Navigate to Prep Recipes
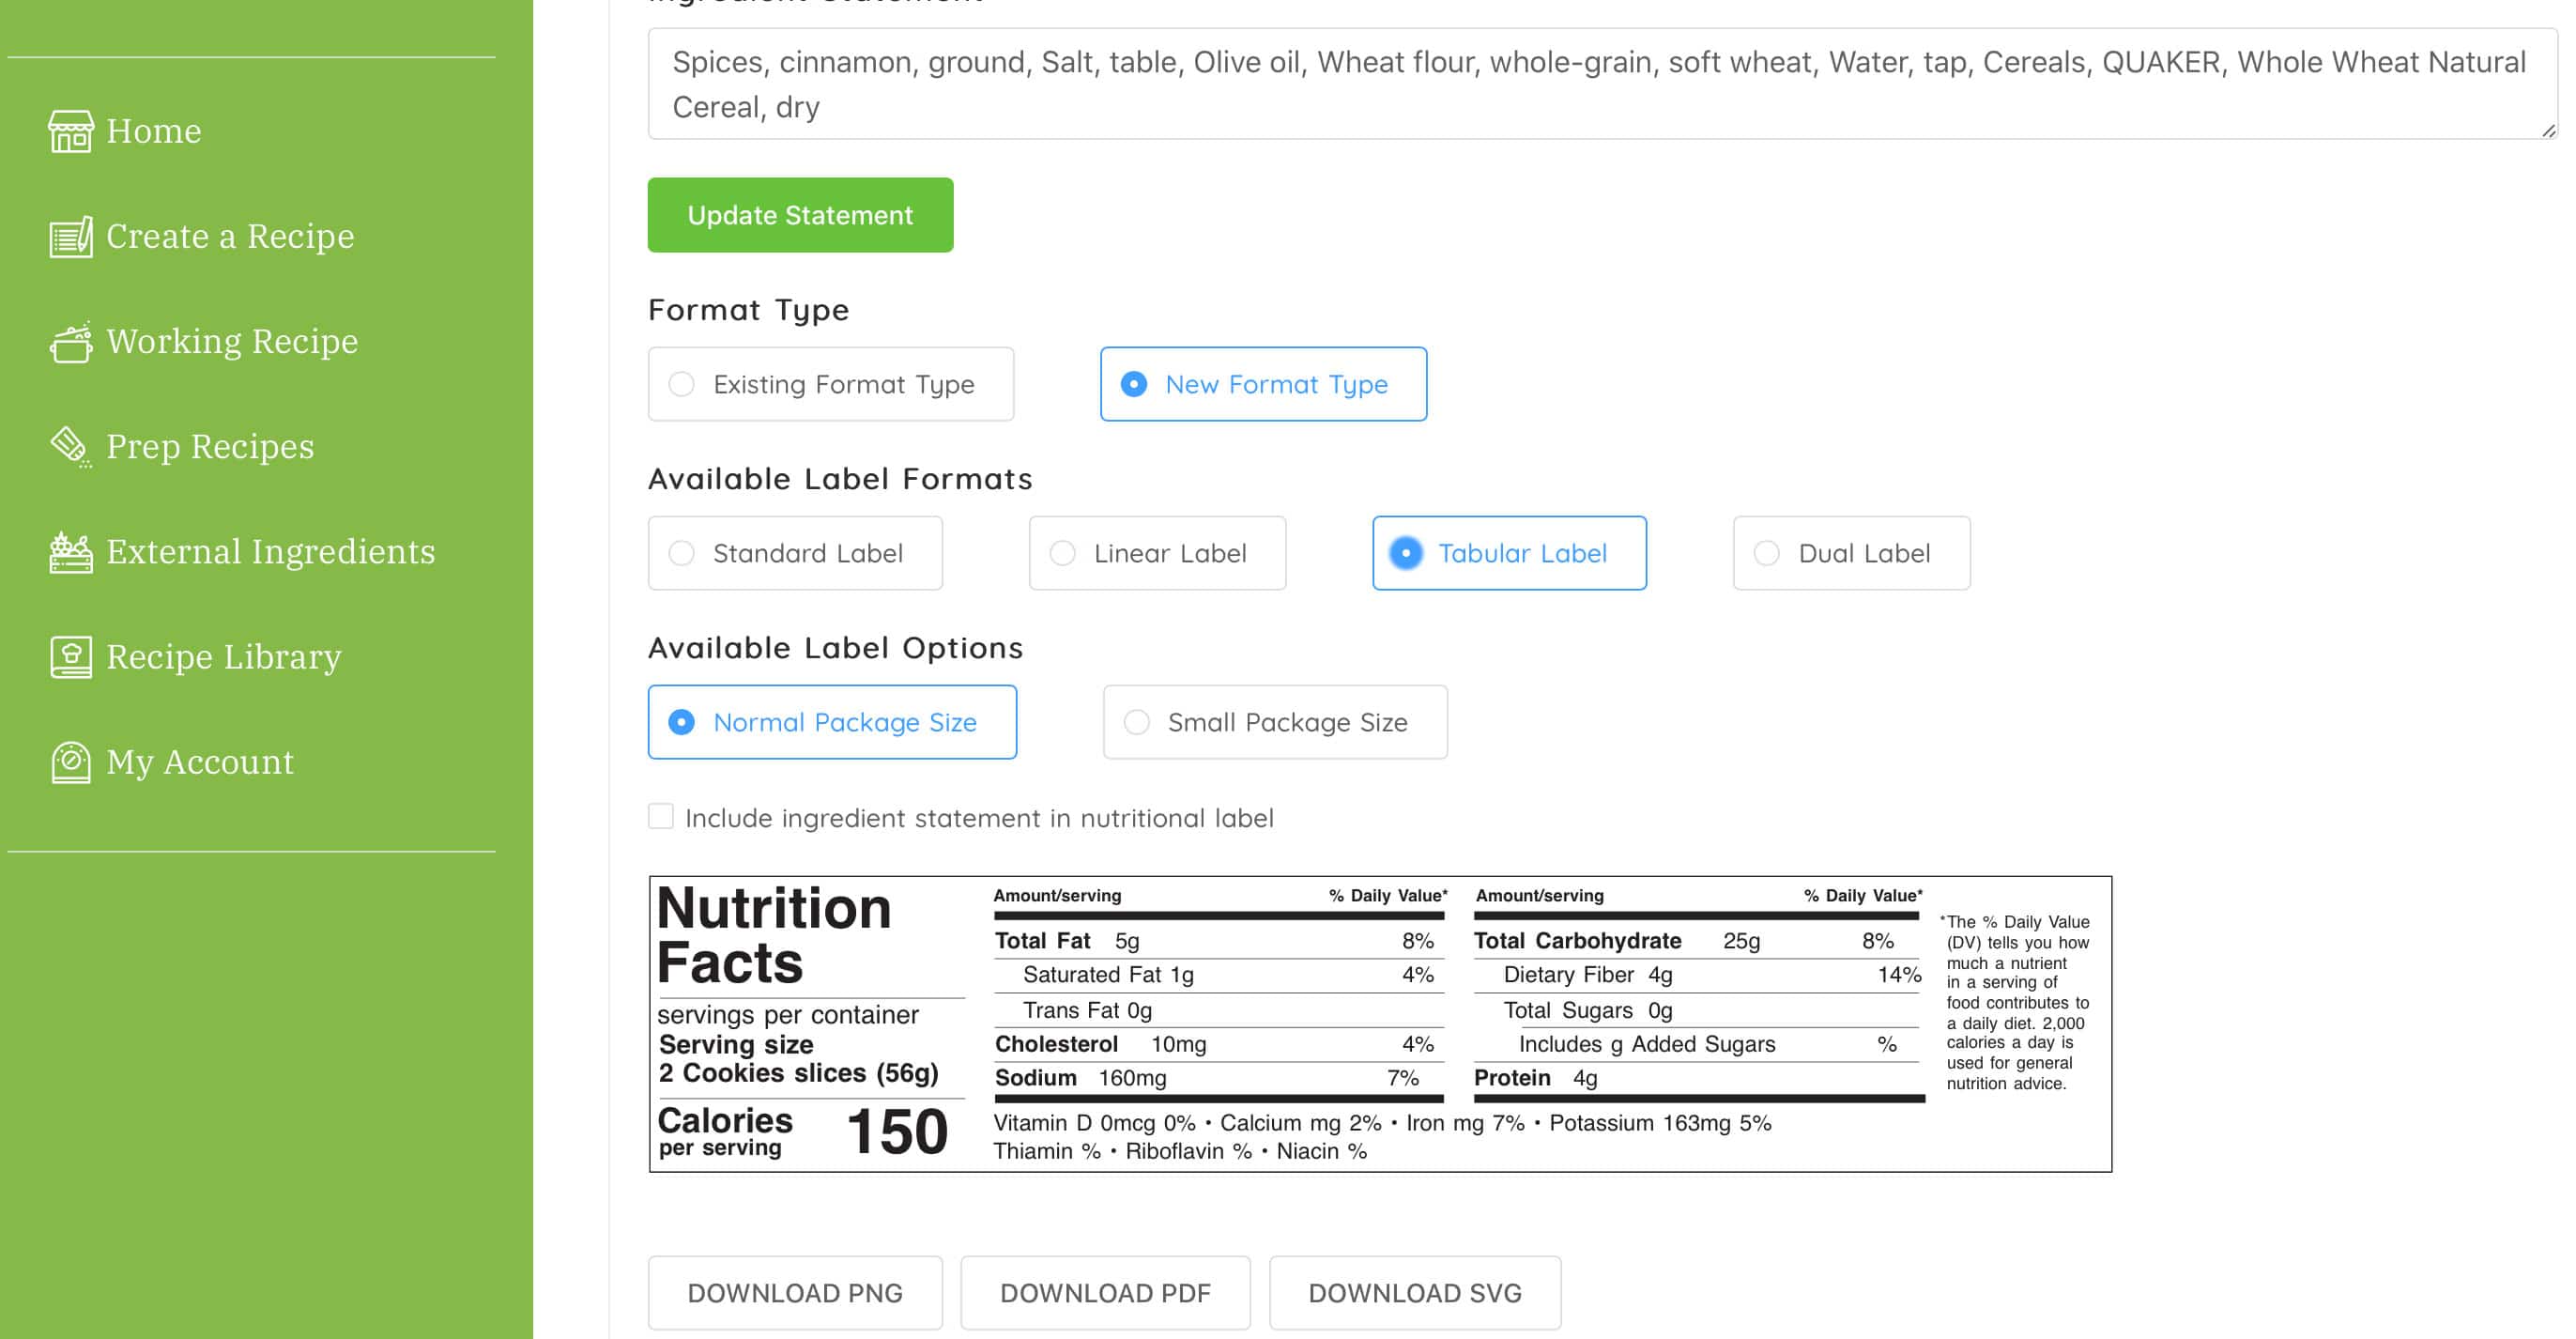2576x1339 pixels. coord(209,446)
